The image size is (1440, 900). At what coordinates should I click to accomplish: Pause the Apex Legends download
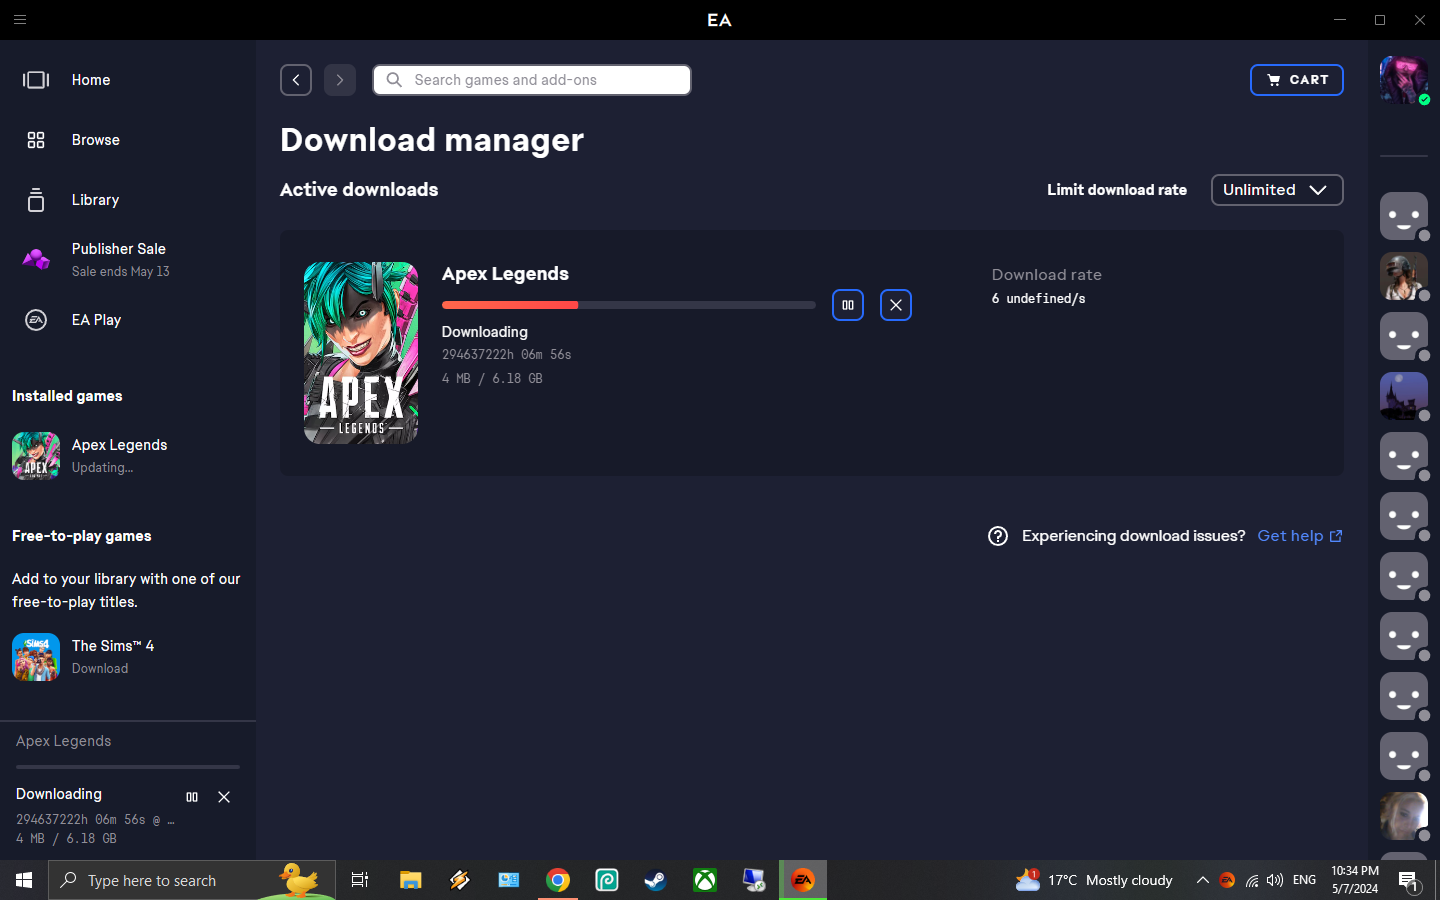pyautogui.click(x=847, y=305)
